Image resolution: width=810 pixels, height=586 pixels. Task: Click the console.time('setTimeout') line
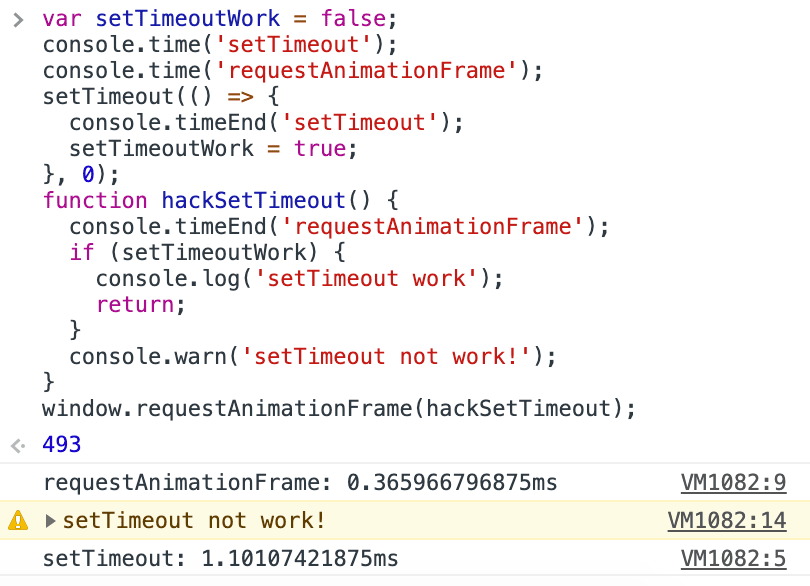click(x=220, y=45)
